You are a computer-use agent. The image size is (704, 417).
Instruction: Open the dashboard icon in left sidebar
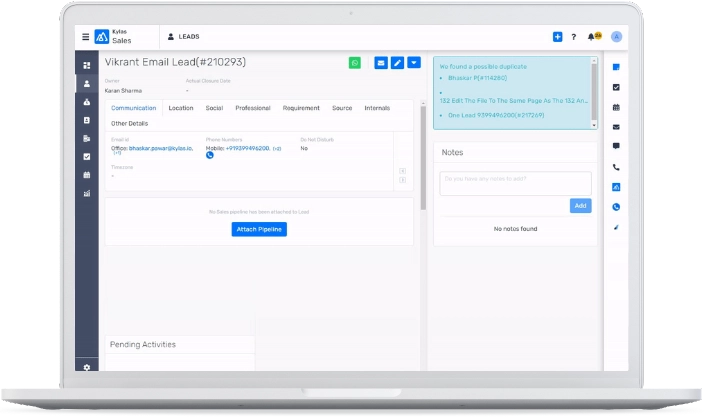click(87, 66)
